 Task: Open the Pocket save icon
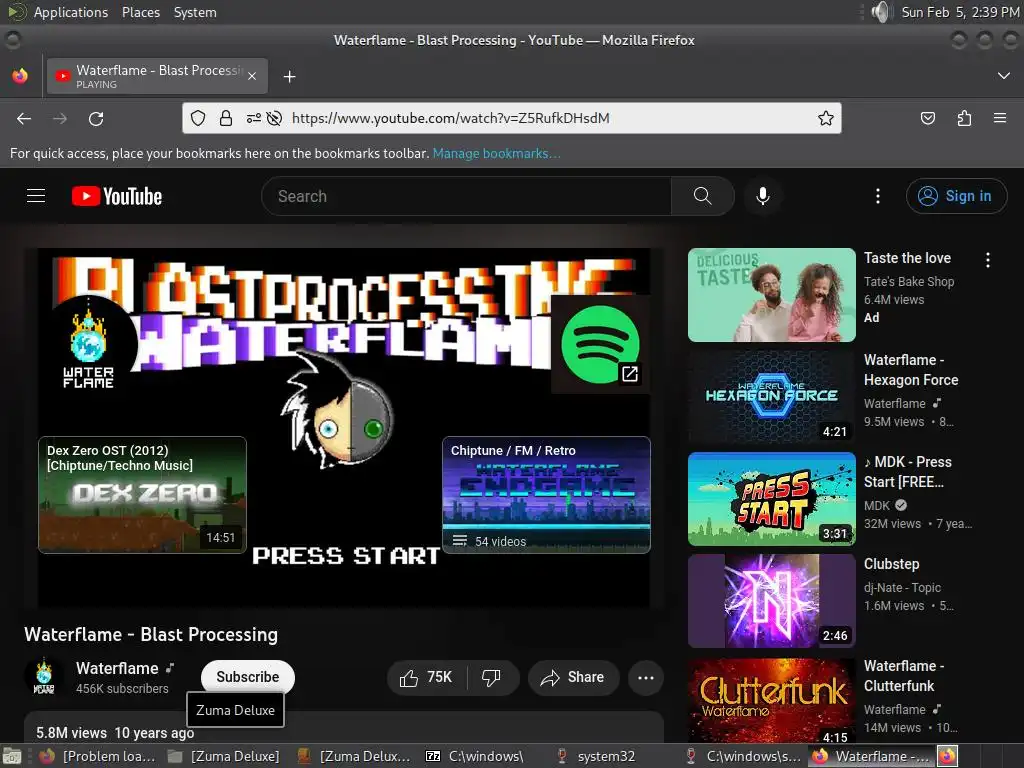(927, 118)
